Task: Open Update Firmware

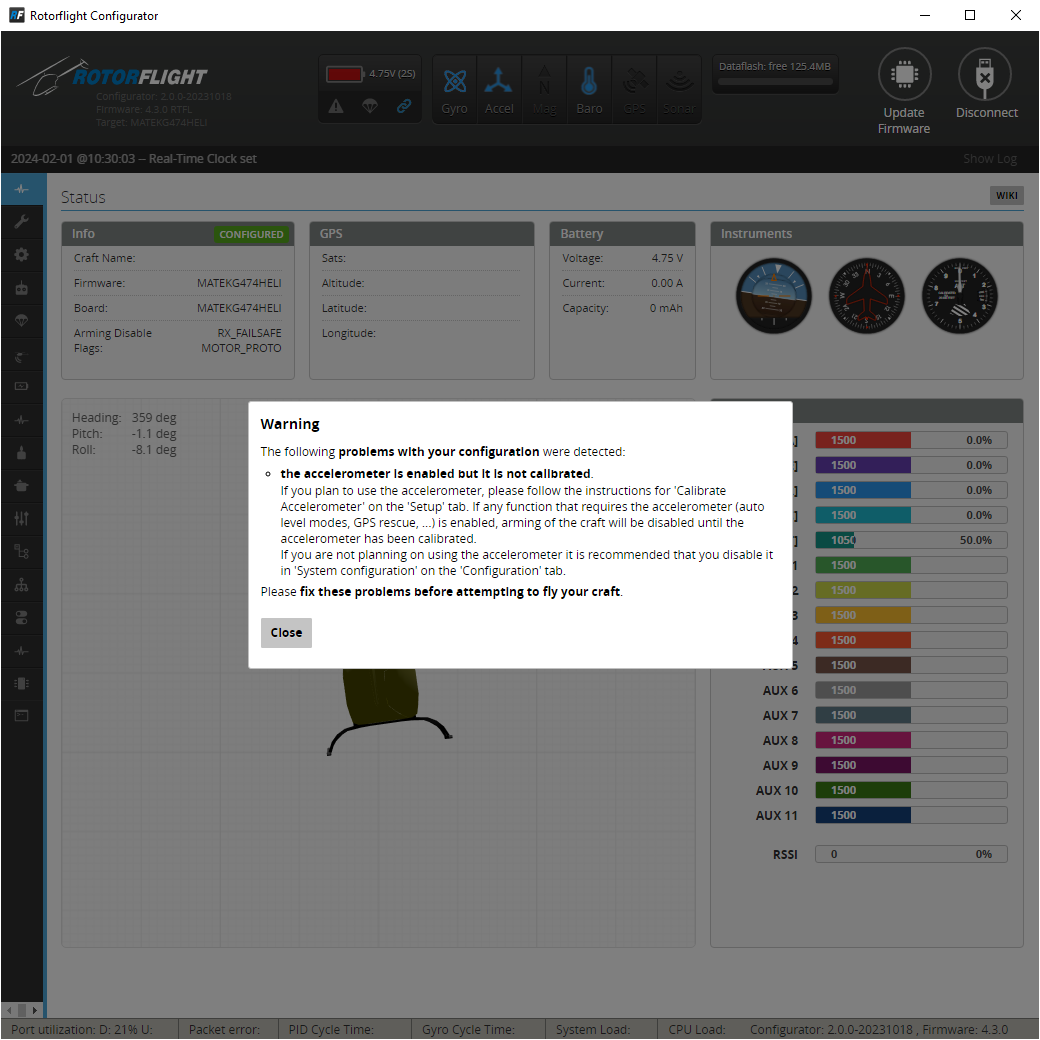Action: pyautogui.click(x=904, y=92)
